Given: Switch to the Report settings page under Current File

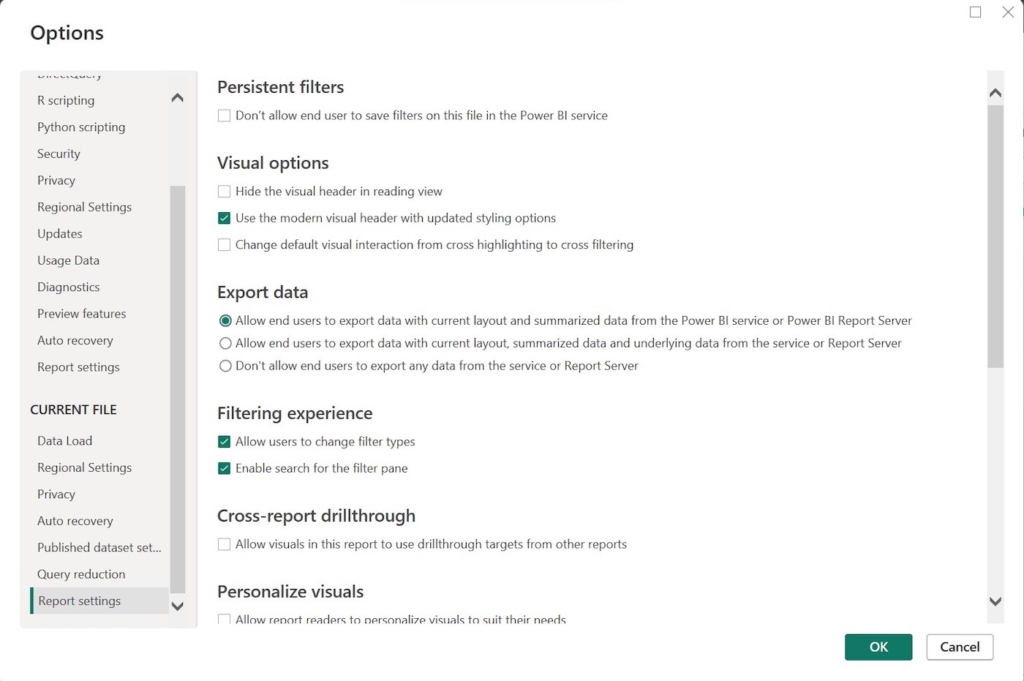Looking at the screenshot, I should click(77, 600).
